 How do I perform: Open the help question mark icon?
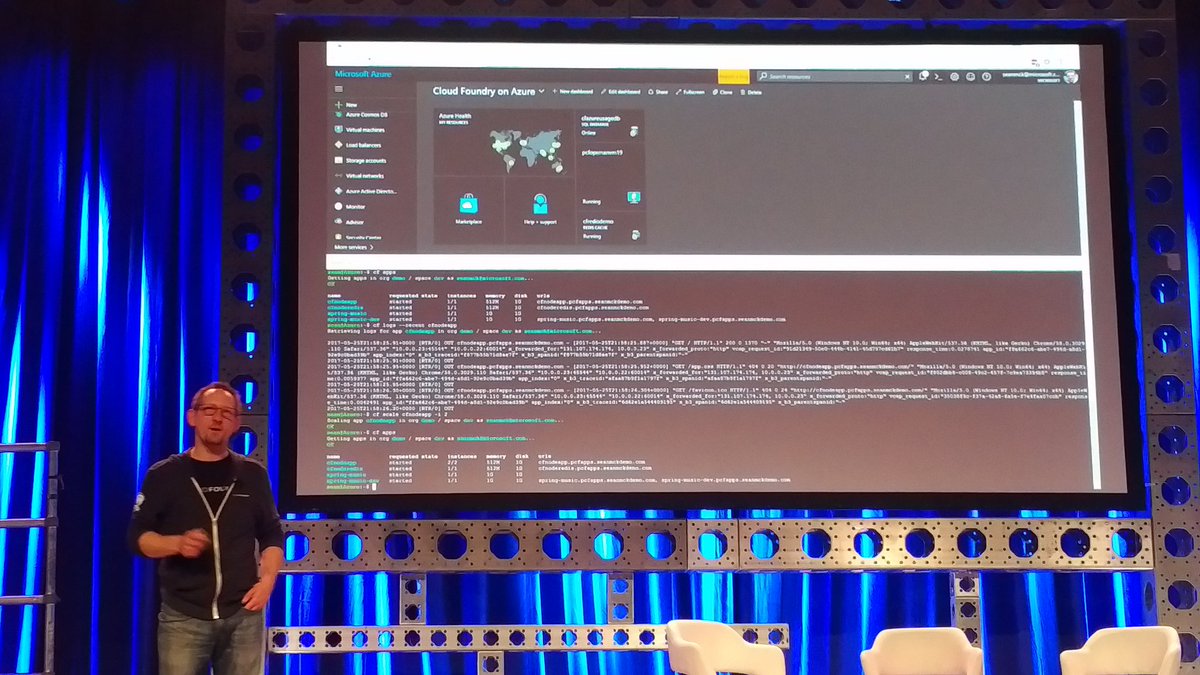(x=985, y=76)
